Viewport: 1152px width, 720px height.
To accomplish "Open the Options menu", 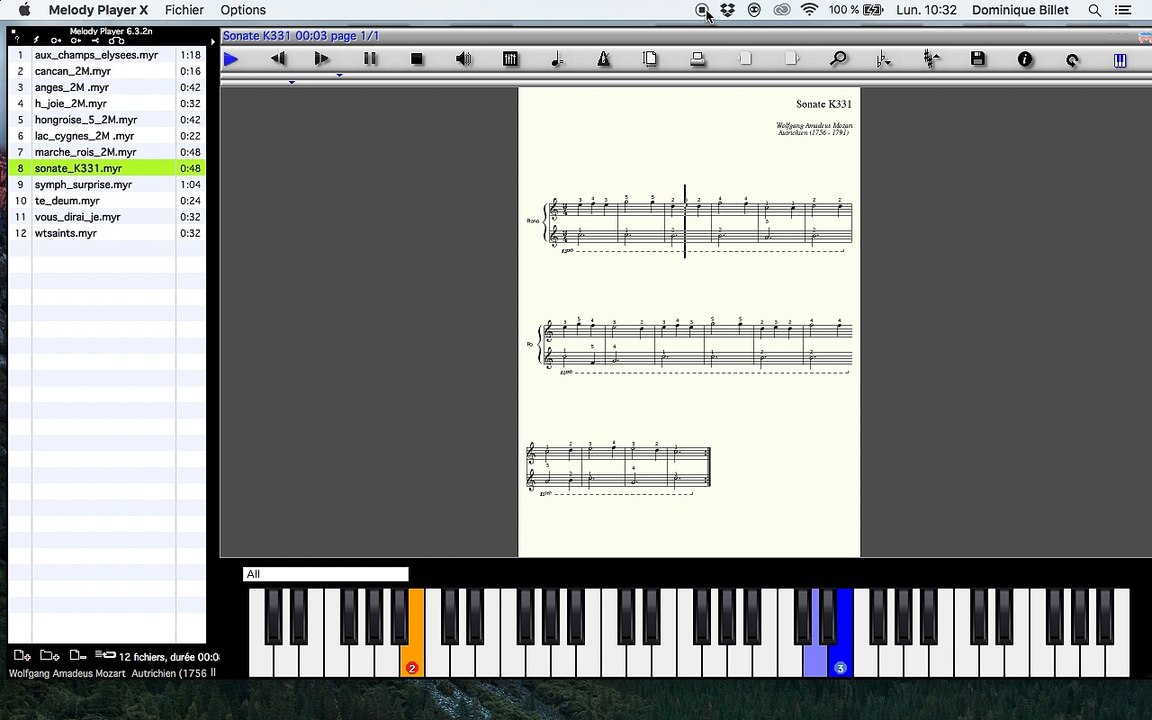I will pyautogui.click(x=243, y=10).
